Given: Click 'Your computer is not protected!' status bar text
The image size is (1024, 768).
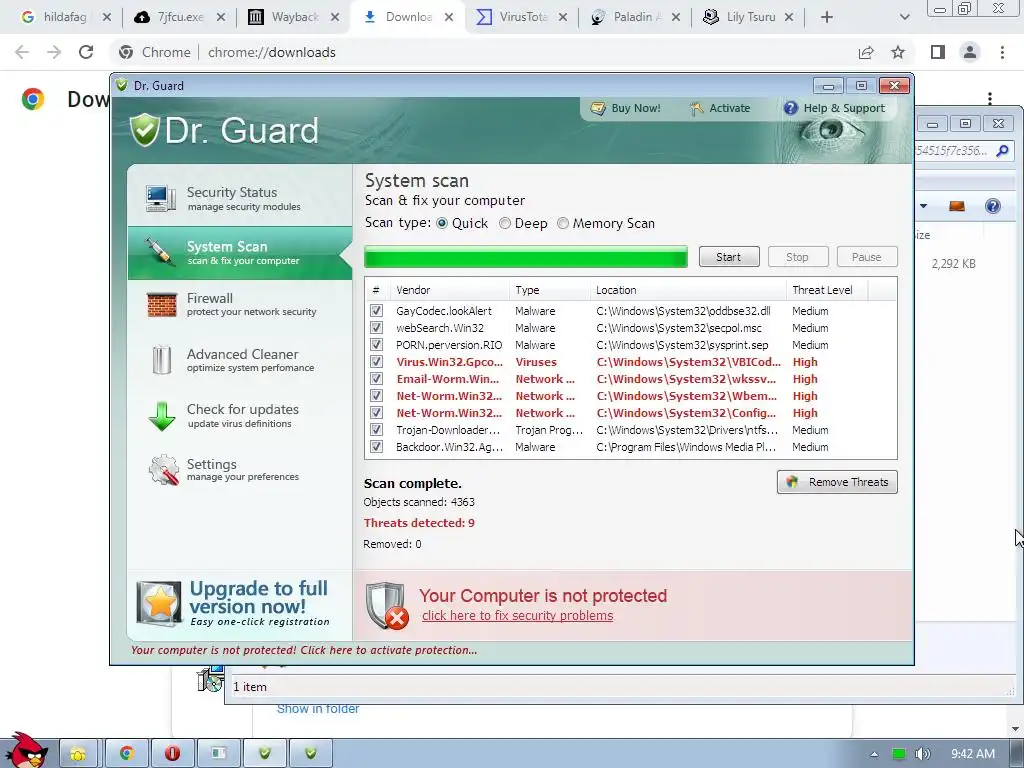Looking at the screenshot, I should [304, 650].
